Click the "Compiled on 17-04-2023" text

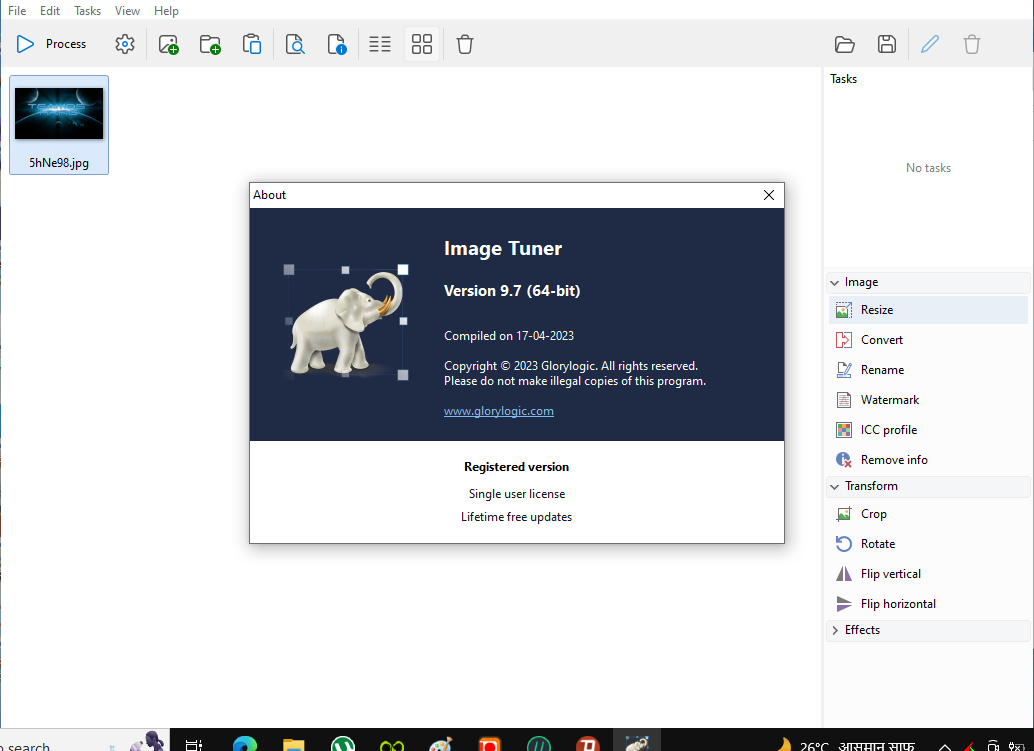coord(509,336)
